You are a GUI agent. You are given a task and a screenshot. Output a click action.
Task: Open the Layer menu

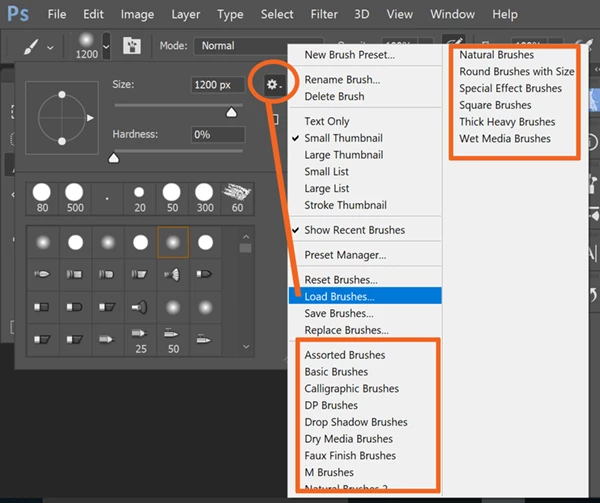[x=186, y=15]
